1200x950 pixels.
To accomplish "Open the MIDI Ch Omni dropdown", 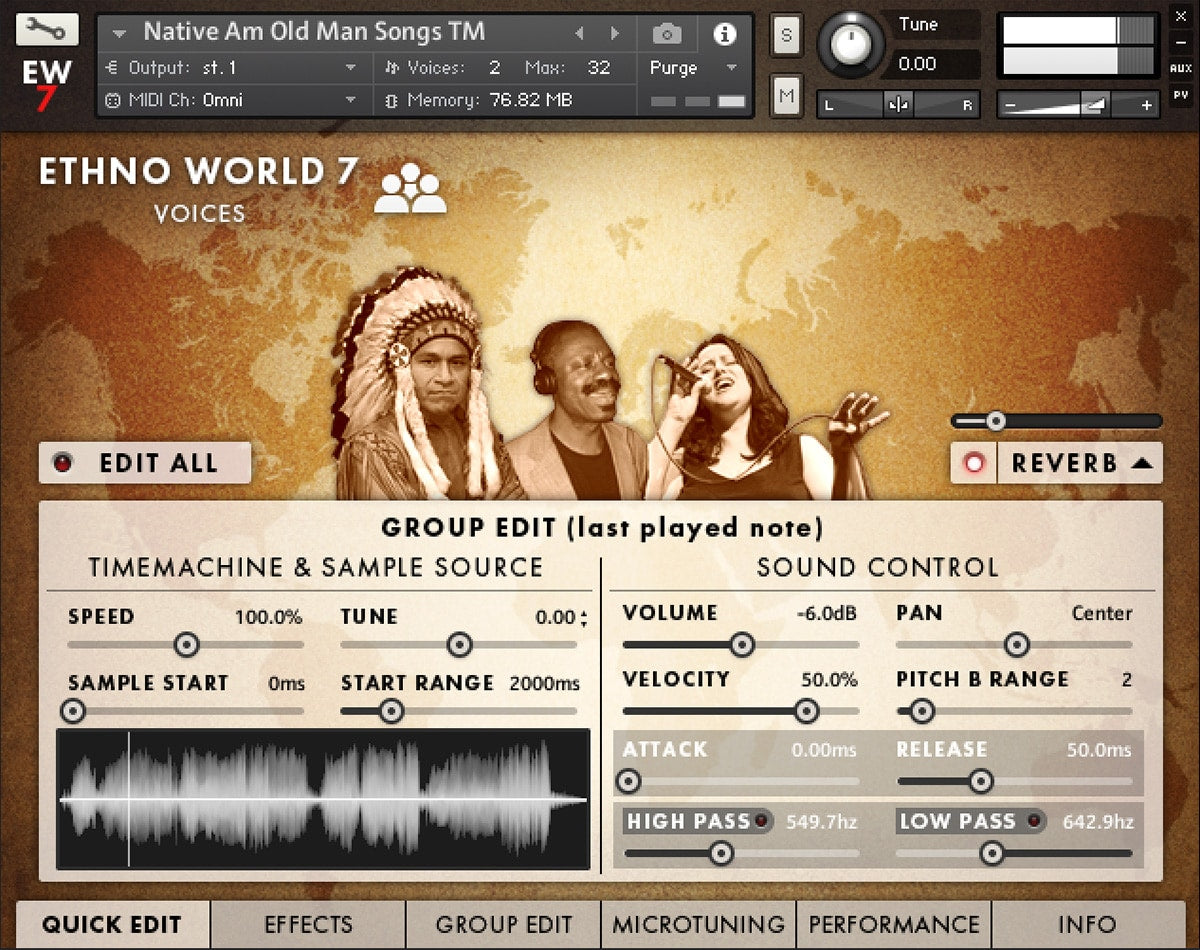I will [351, 100].
